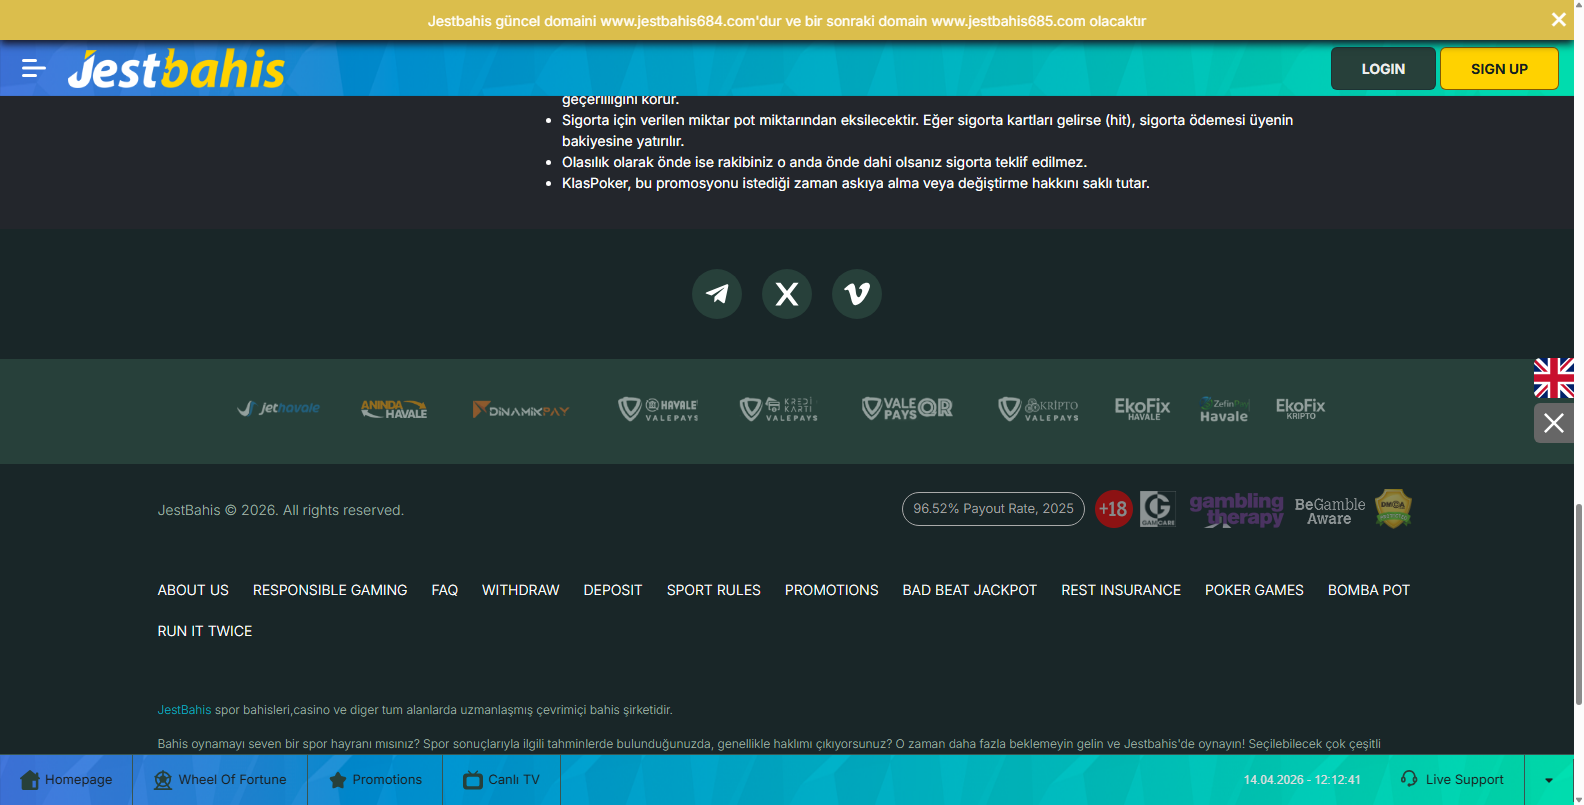Open the DMCA protected badge
1584x805 pixels.
click(x=1393, y=508)
